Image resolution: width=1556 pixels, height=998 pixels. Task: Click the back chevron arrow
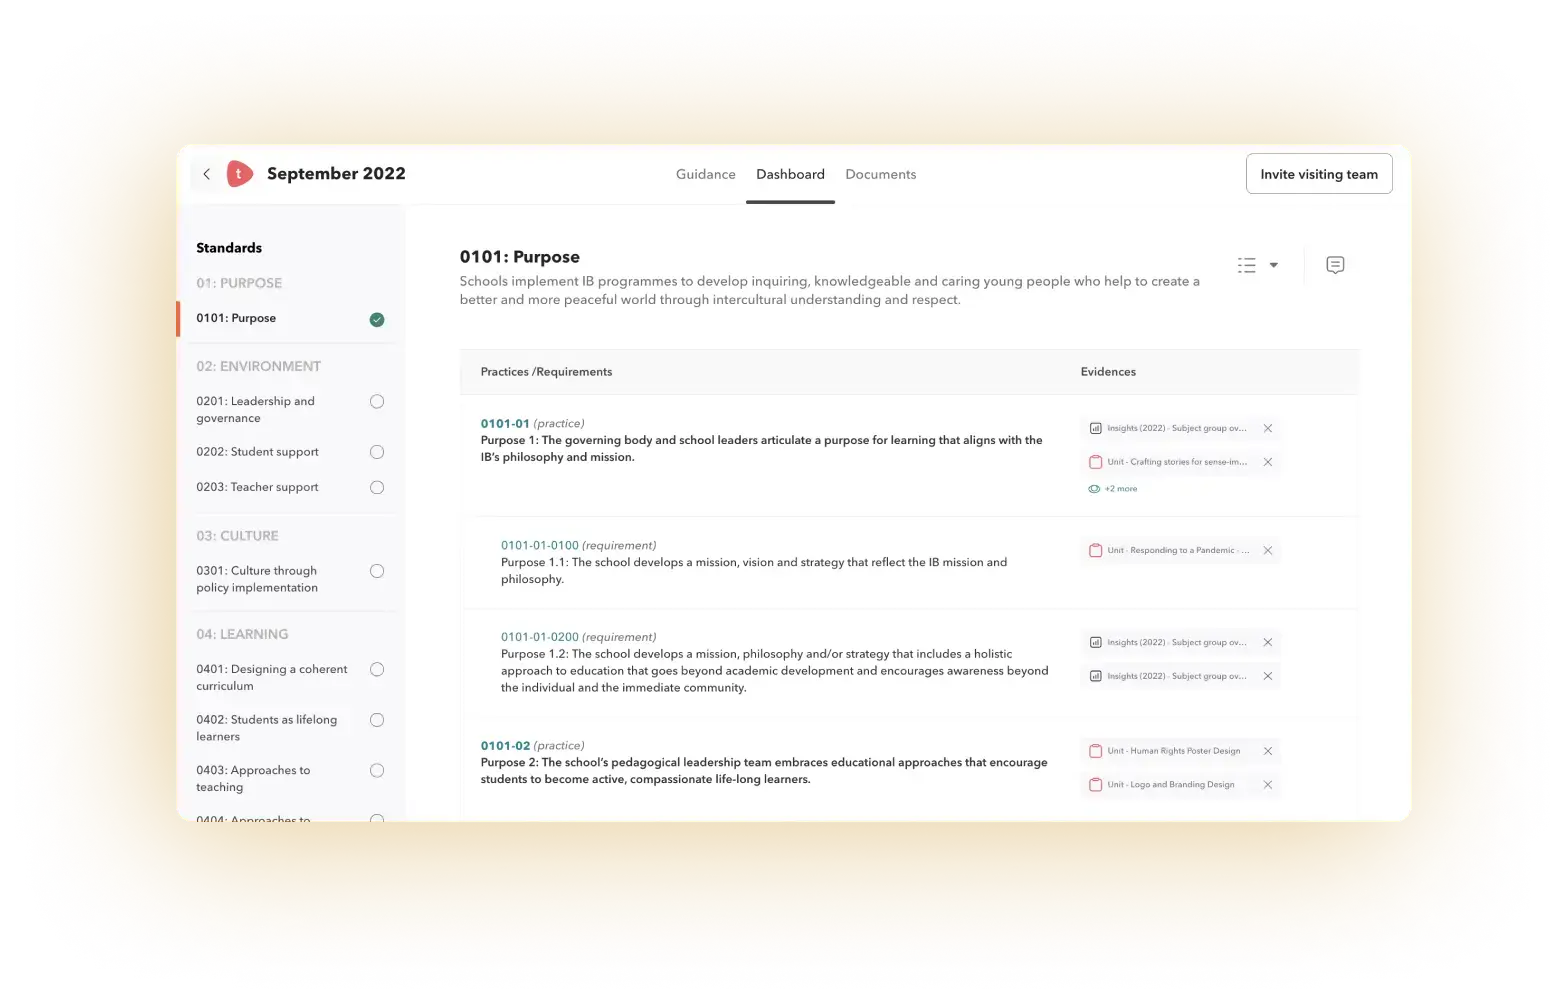(206, 174)
